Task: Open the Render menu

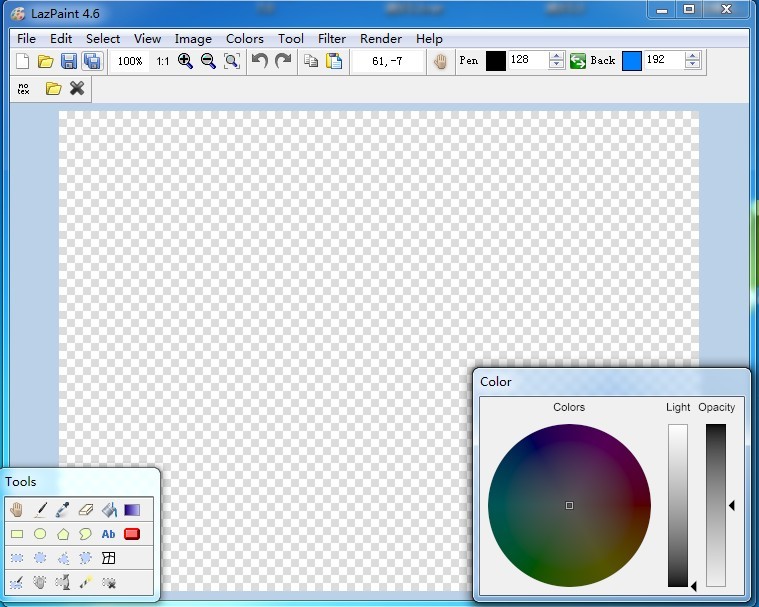Action: pos(381,39)
